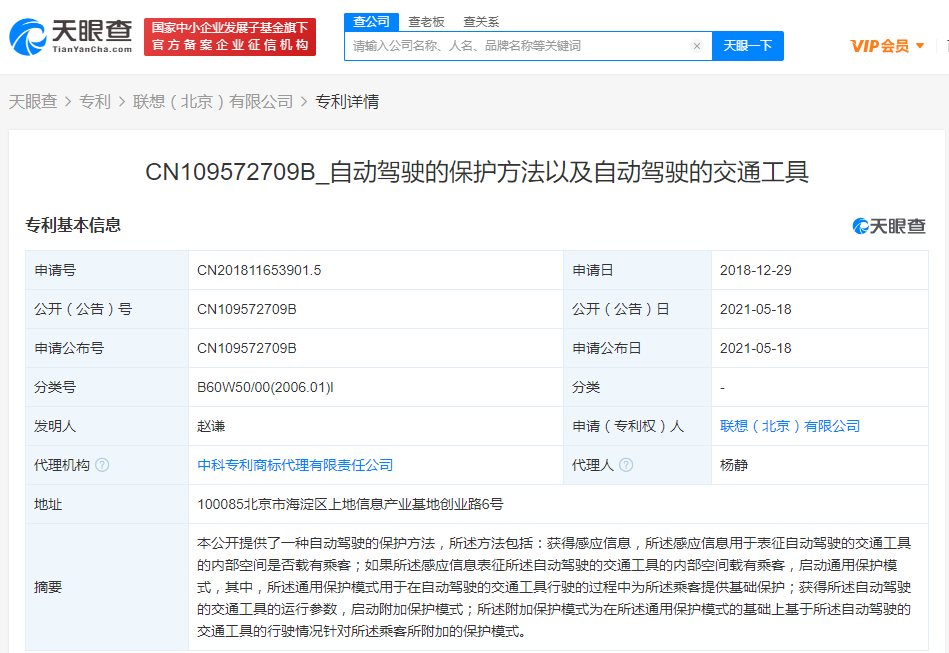Select 2021-05-18 in the 公开(公告)日 row
This screenshot has height=653, width=949.
point(755,309)
